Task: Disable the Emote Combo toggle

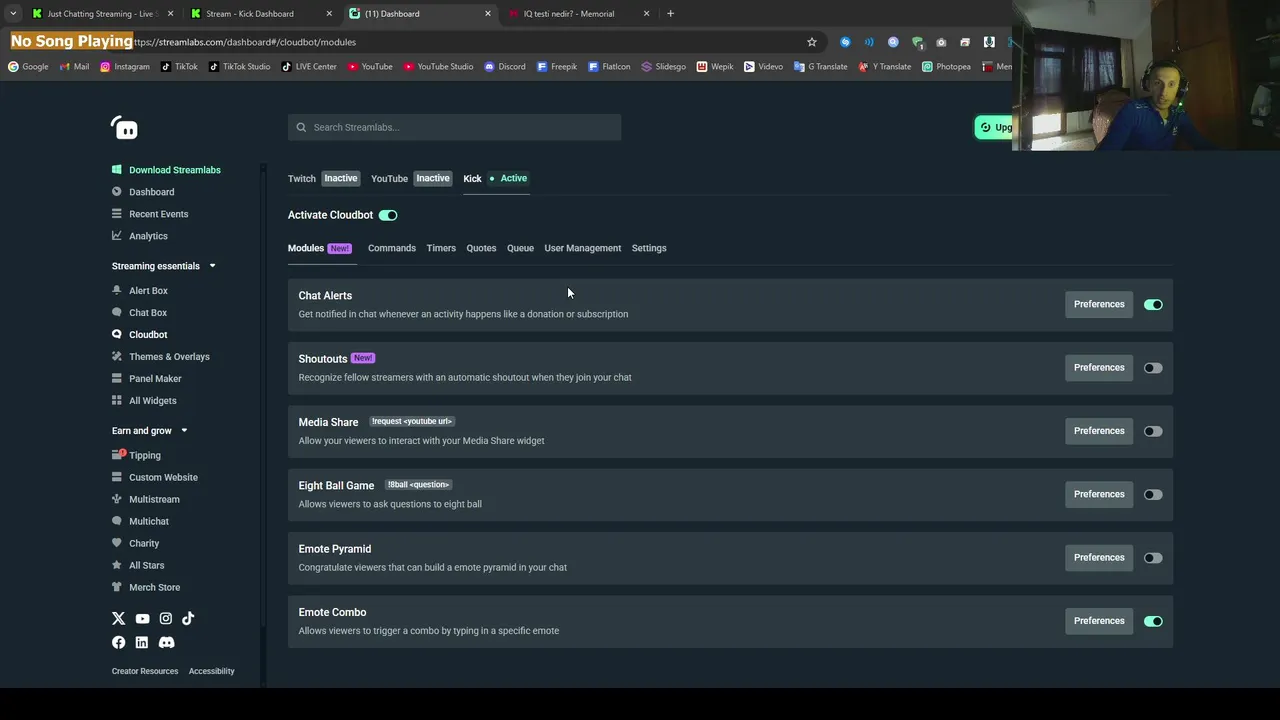Action: pos(1153,621)
